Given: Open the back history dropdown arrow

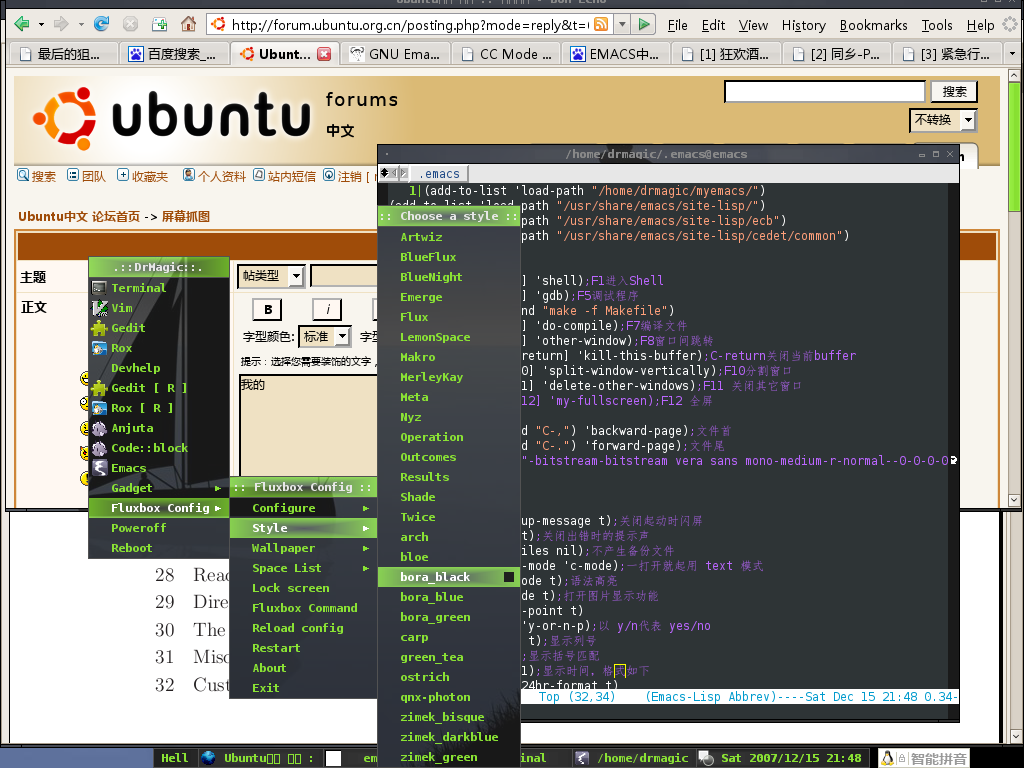Looking at the screenshot, I should (41, 25).
